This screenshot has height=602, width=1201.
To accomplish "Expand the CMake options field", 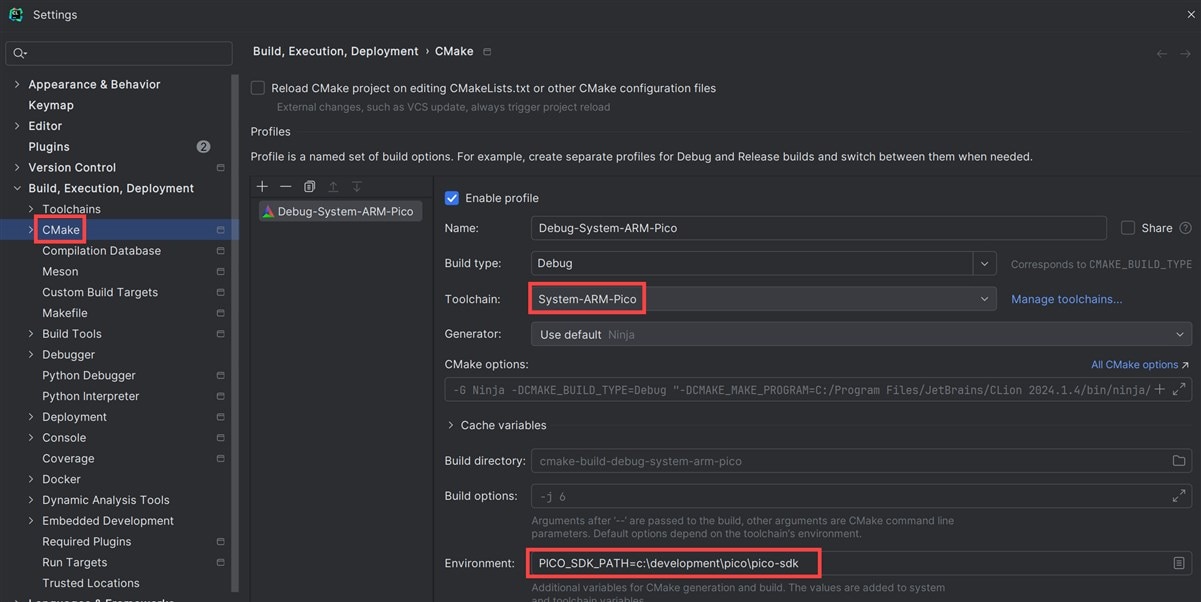I will point(1179,389).
